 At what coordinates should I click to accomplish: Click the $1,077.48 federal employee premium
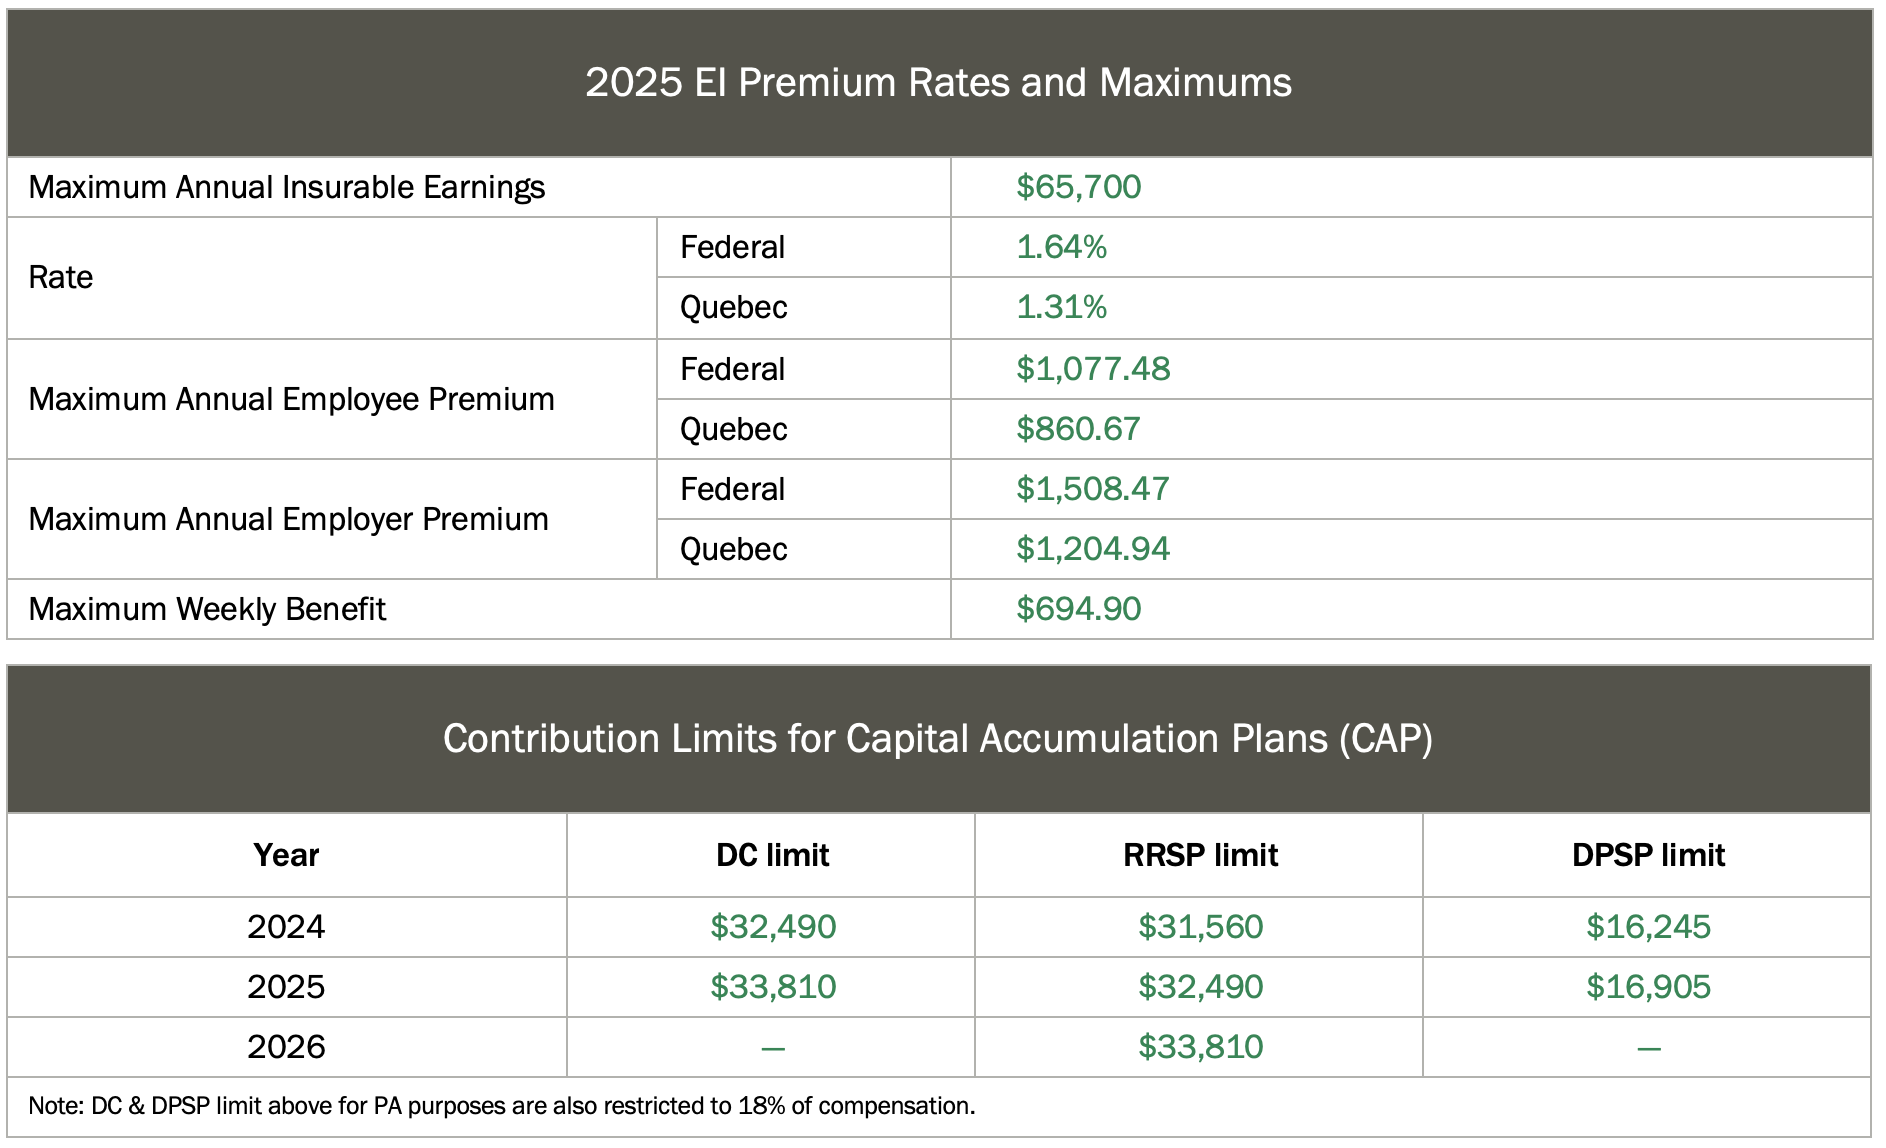[x=1093, y=369]
